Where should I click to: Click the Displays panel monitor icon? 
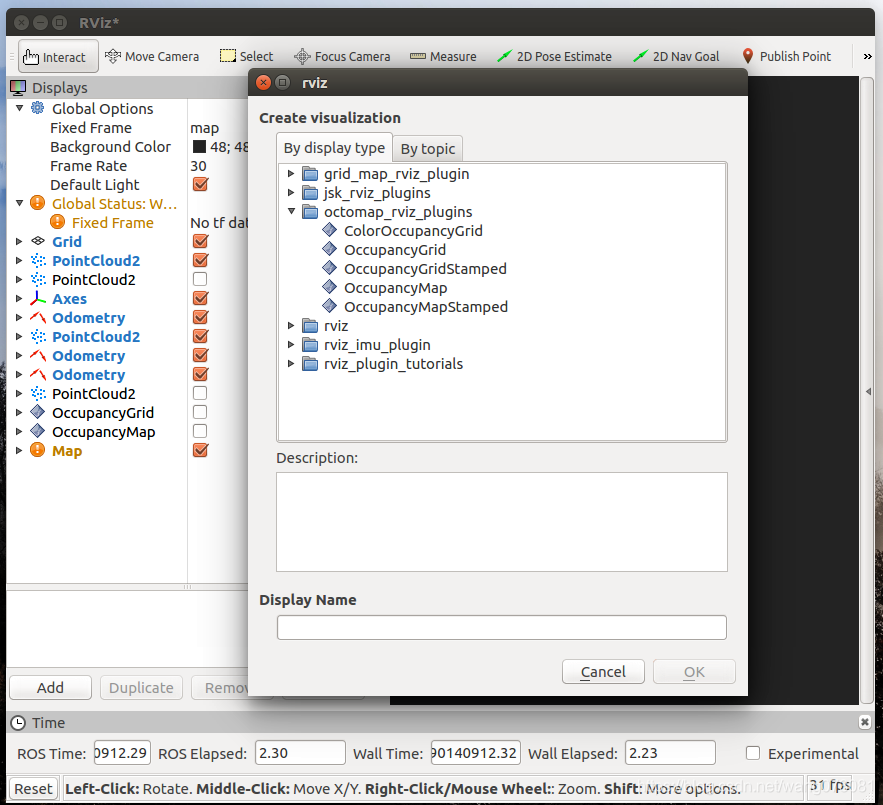click(x=18, y=87)
